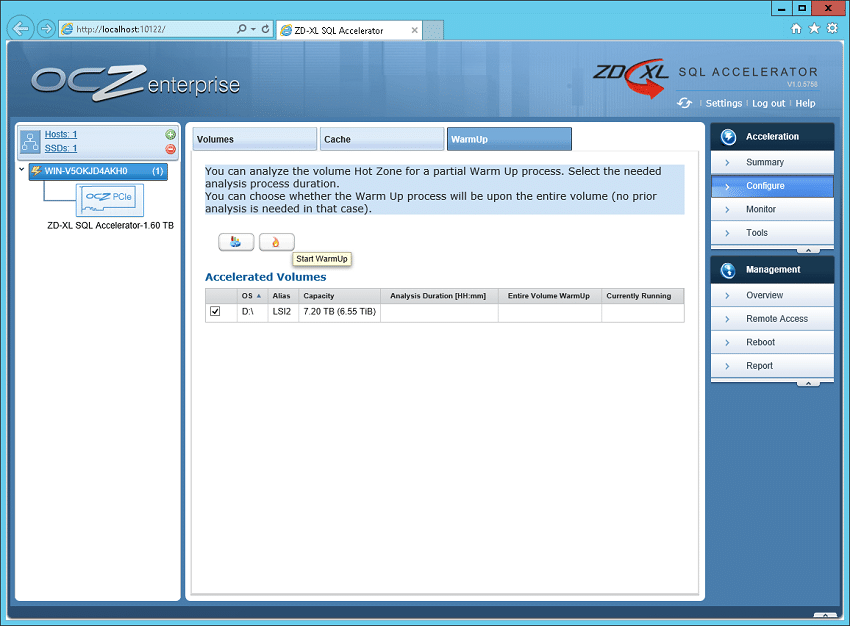
Task: Click the network topology icon beside Hosts
Action: coord(30,141)
